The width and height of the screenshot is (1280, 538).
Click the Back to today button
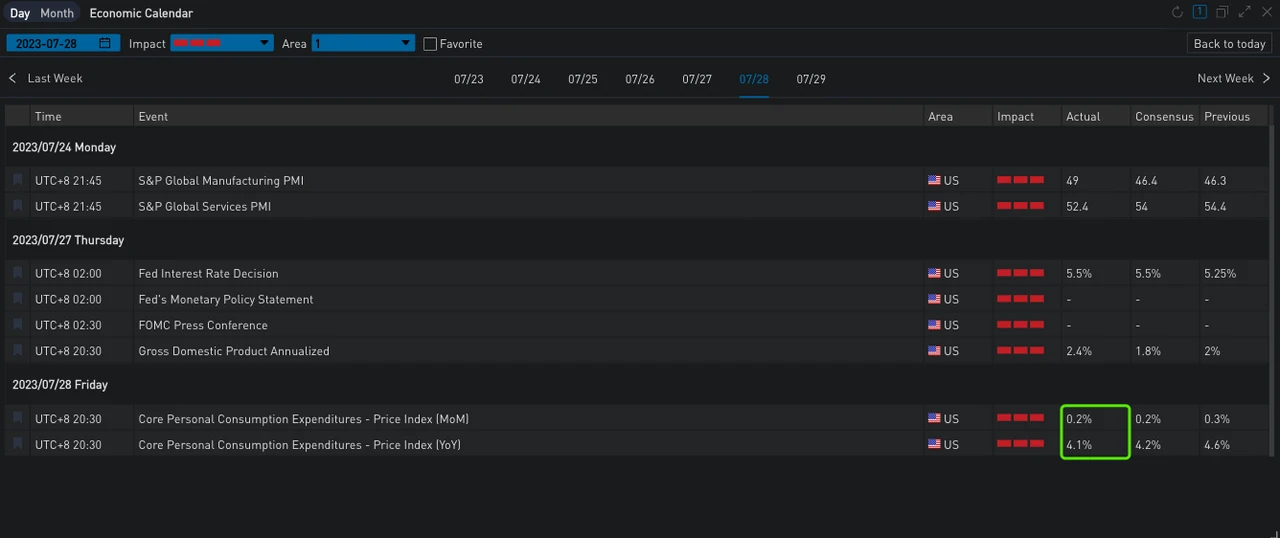tap(1229, 44)
